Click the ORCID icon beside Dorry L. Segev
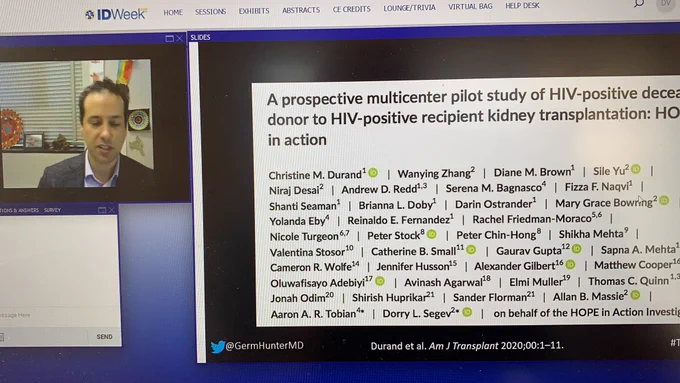This screenshot has height=383, width=680. [x=467, y=312]
